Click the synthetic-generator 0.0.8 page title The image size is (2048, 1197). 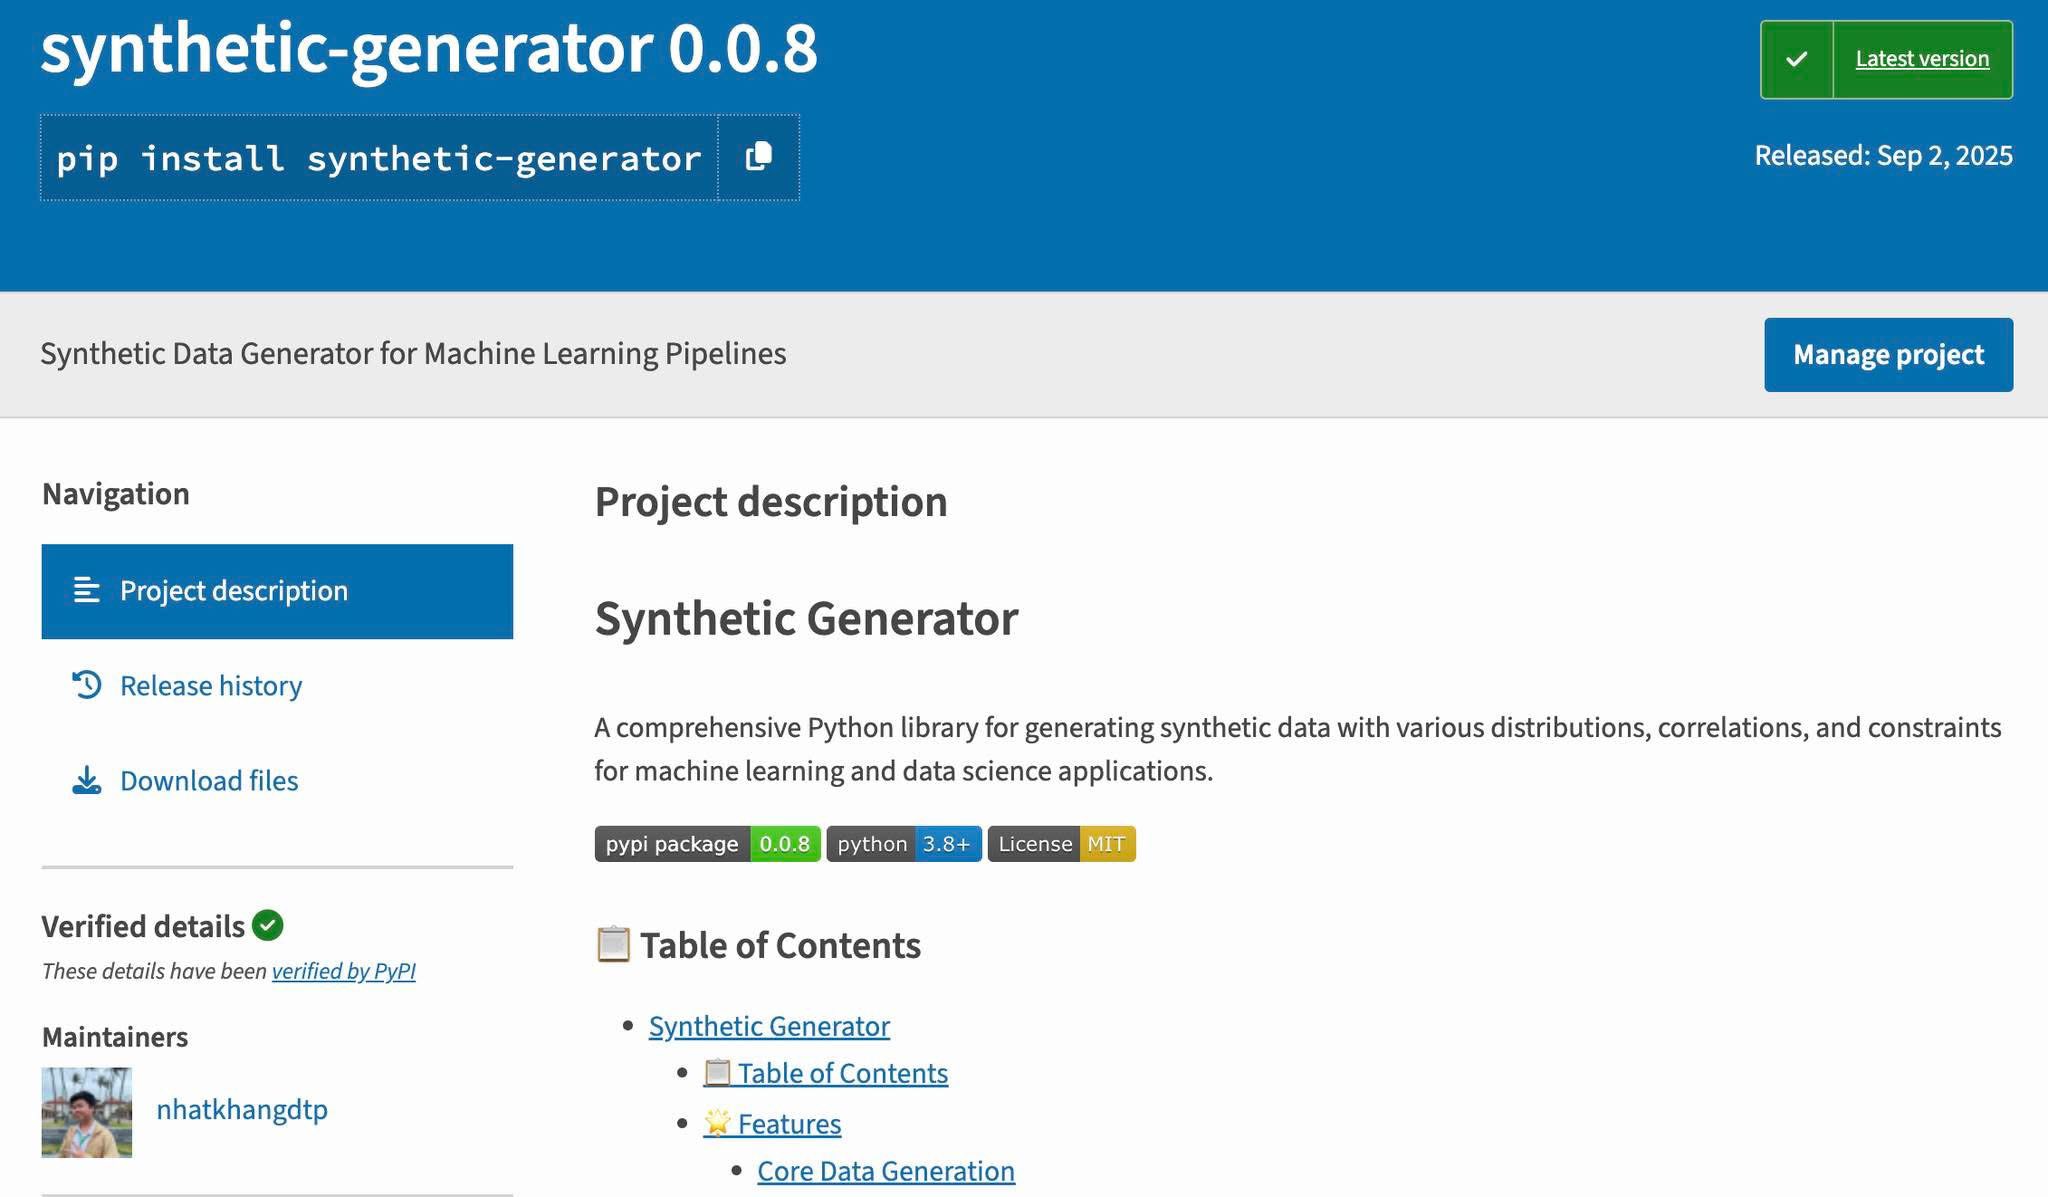[429, 48]
